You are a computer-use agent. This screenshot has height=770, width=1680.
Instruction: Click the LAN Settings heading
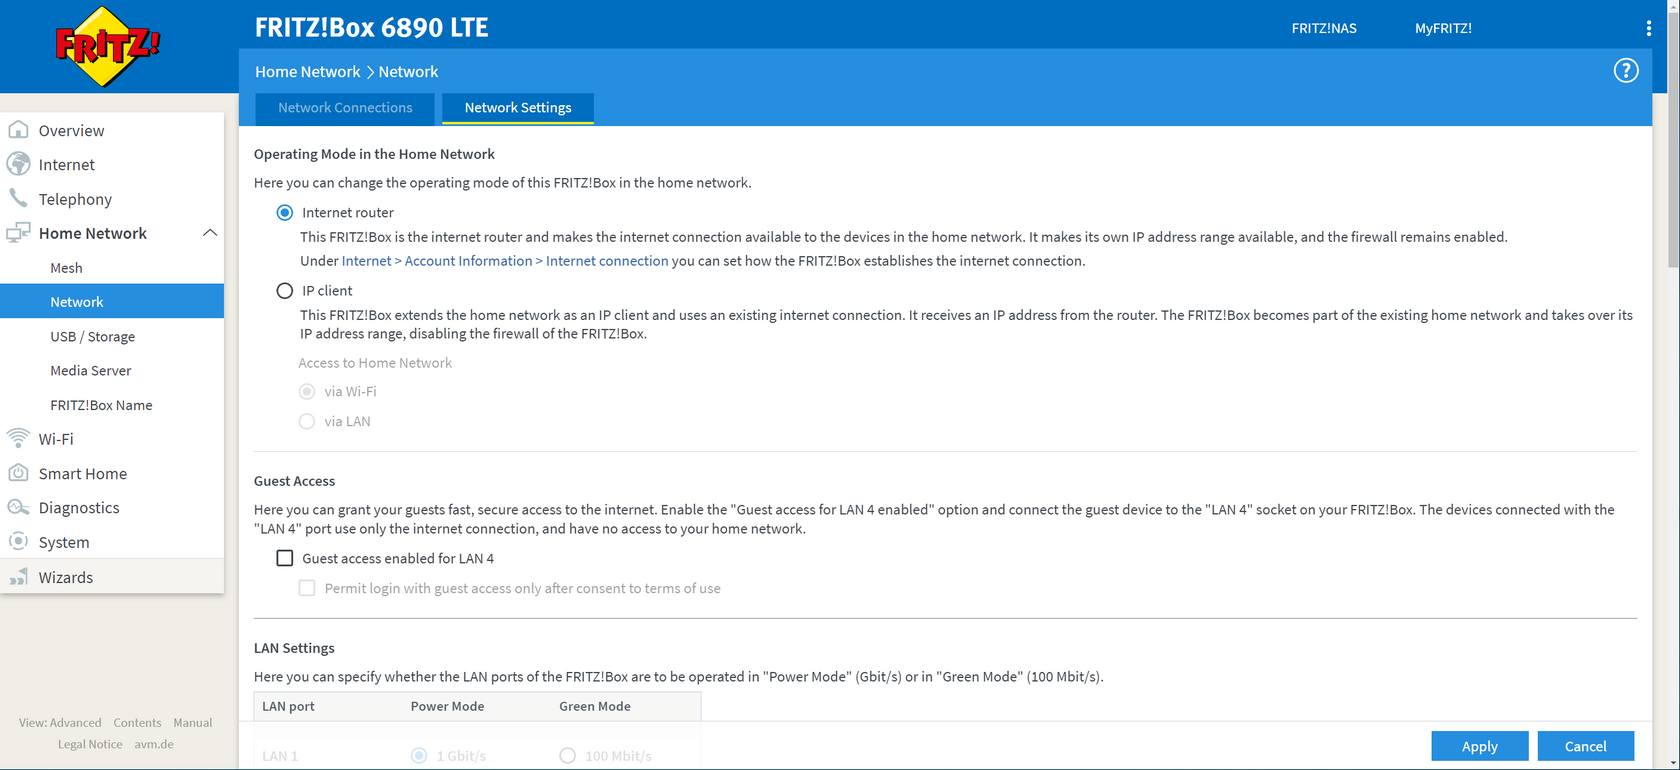pos(294,648)
